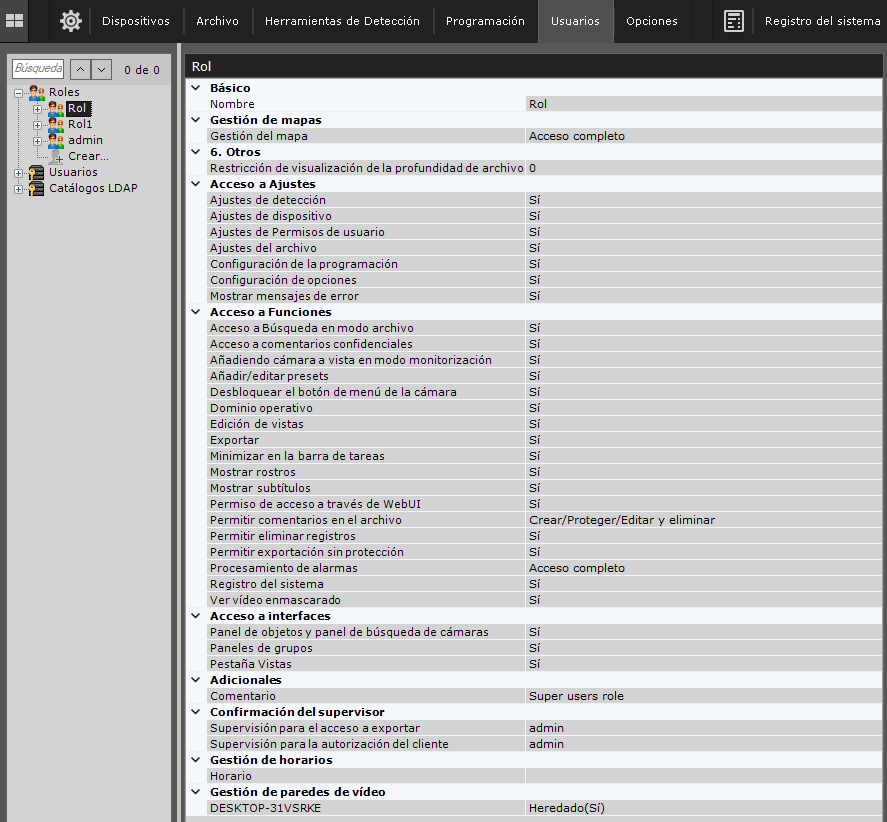Expand the Rol1 tree node
The width and height of the screenshot is (887, 822).
coord(37,124)
